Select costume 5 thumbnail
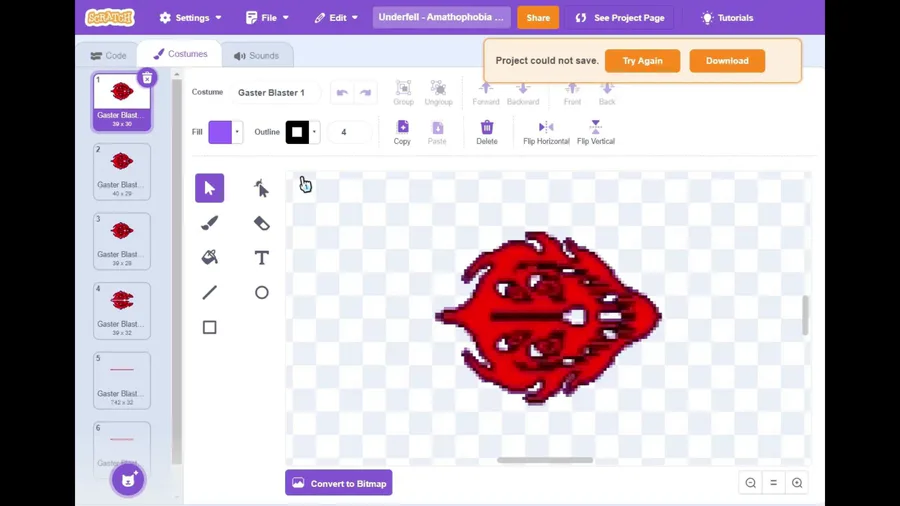Screen dimensions: 900x506 (122, 381)
